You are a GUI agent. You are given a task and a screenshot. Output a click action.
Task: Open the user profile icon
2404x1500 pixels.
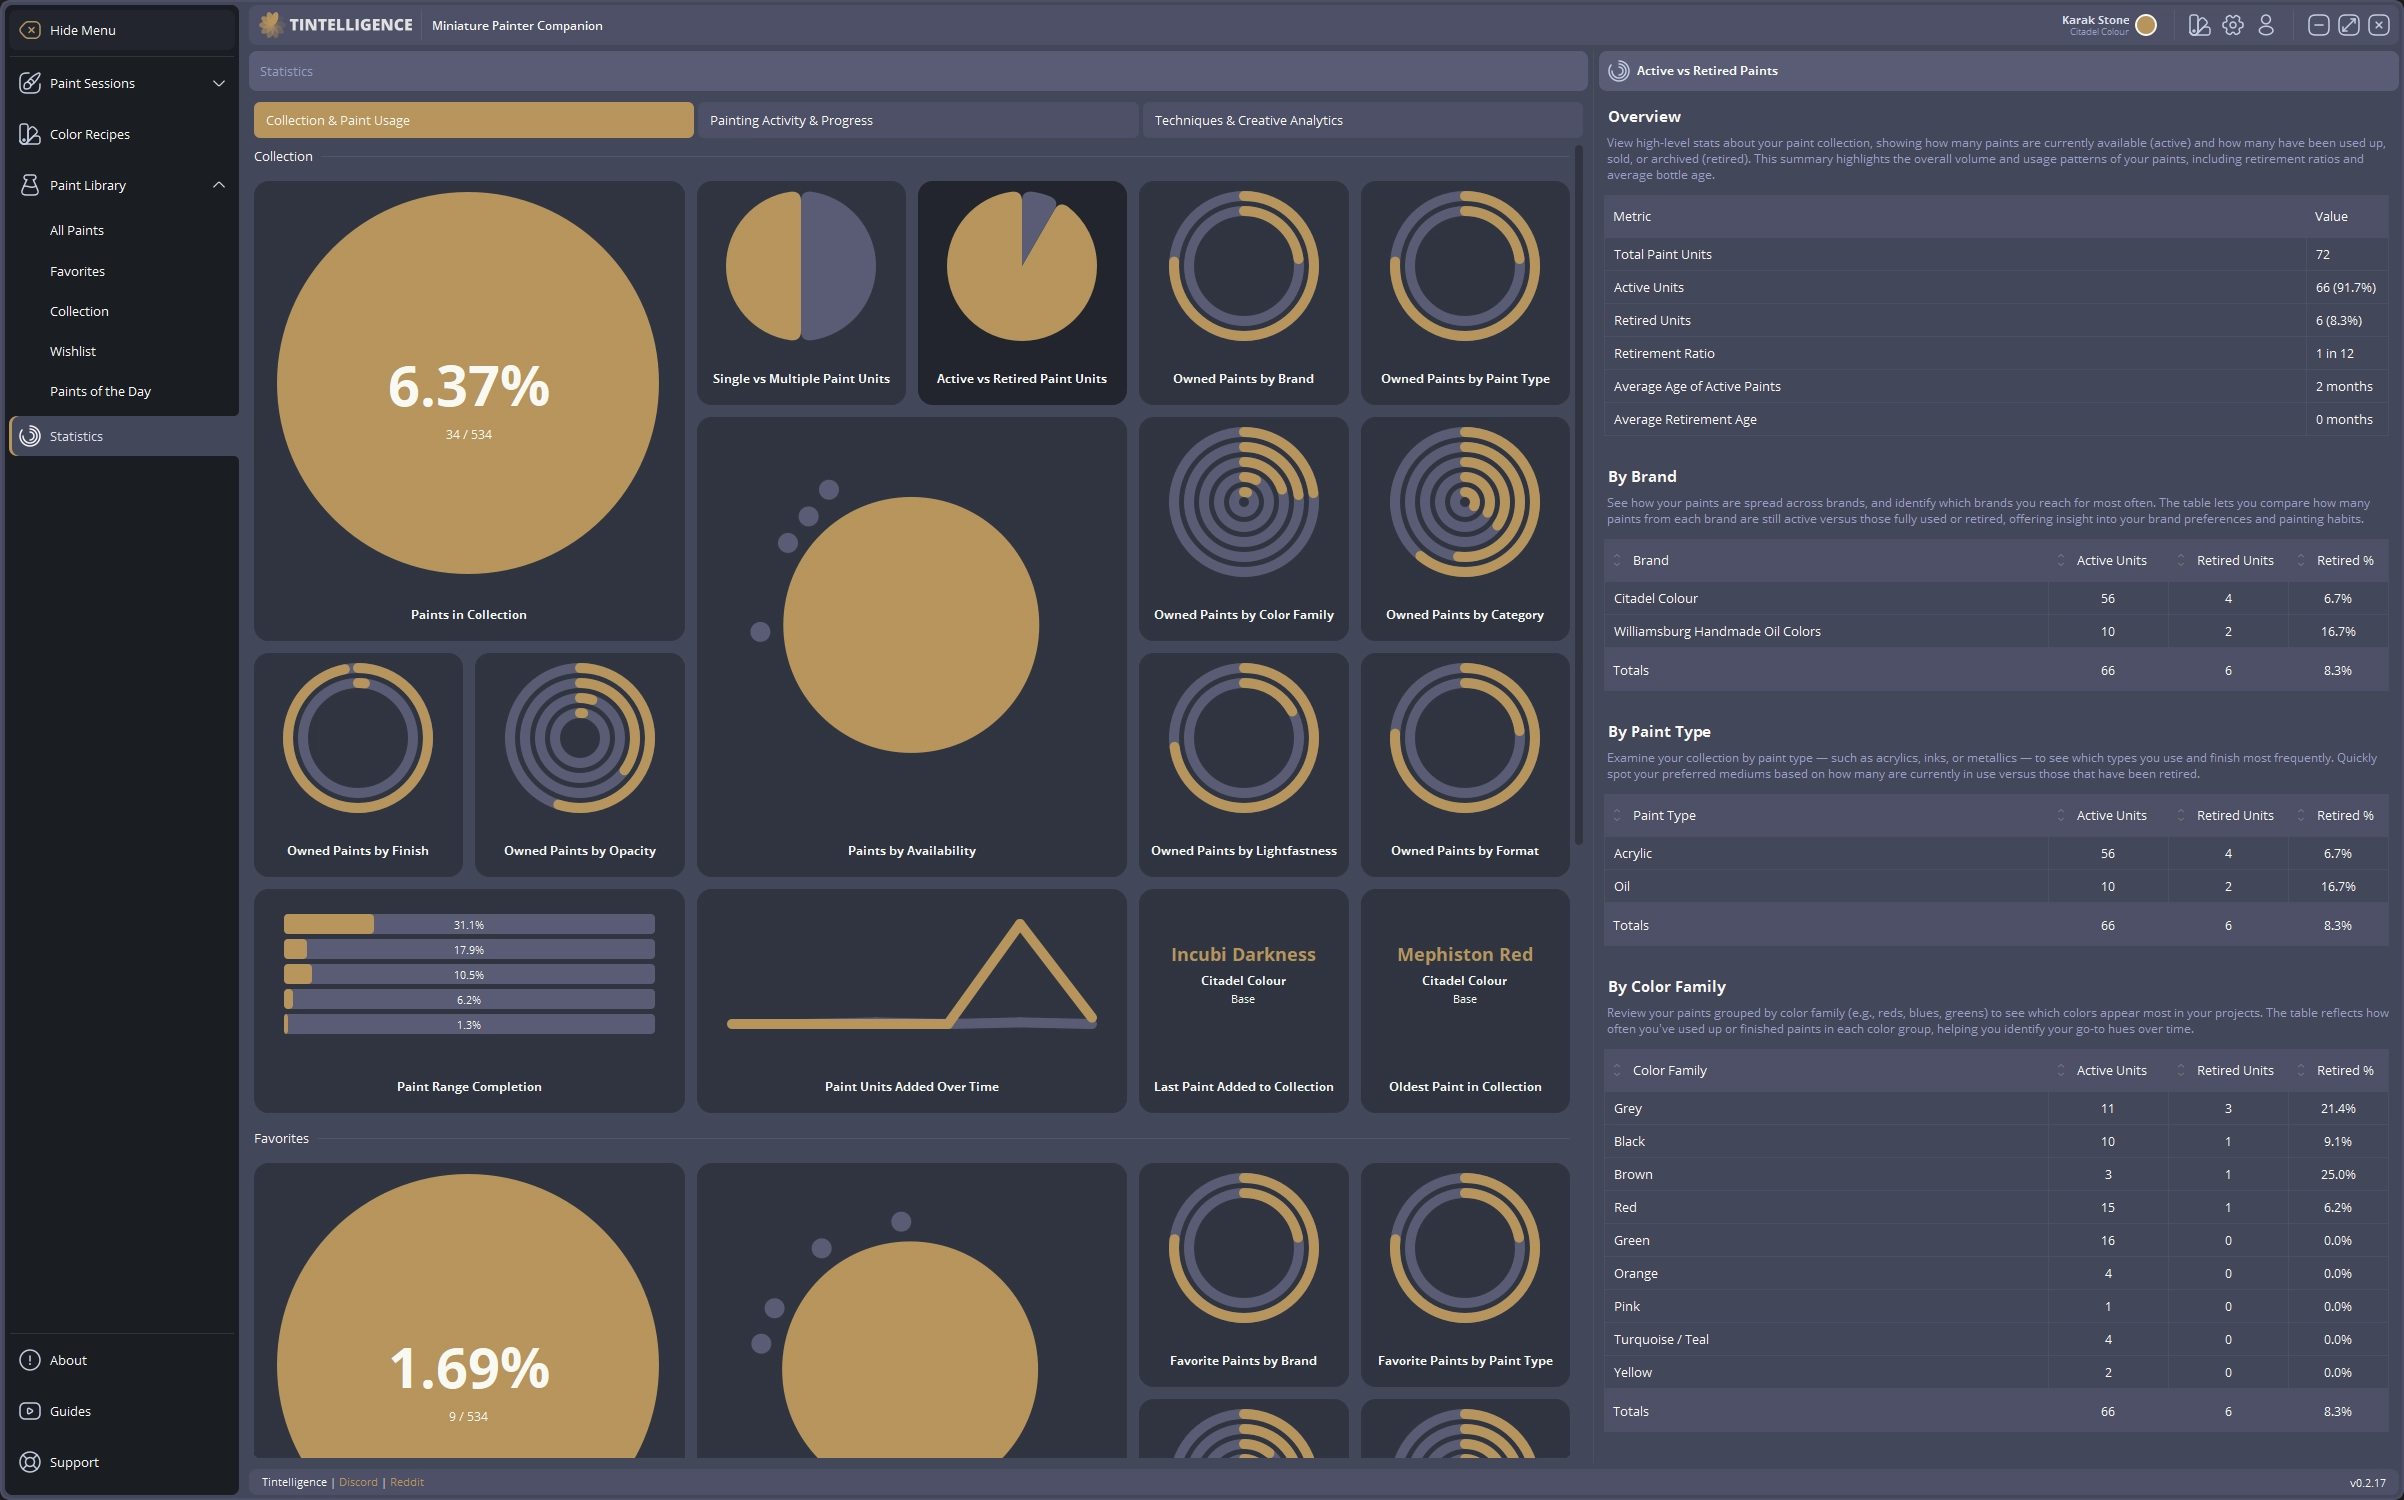click(x=2266, y=26)
